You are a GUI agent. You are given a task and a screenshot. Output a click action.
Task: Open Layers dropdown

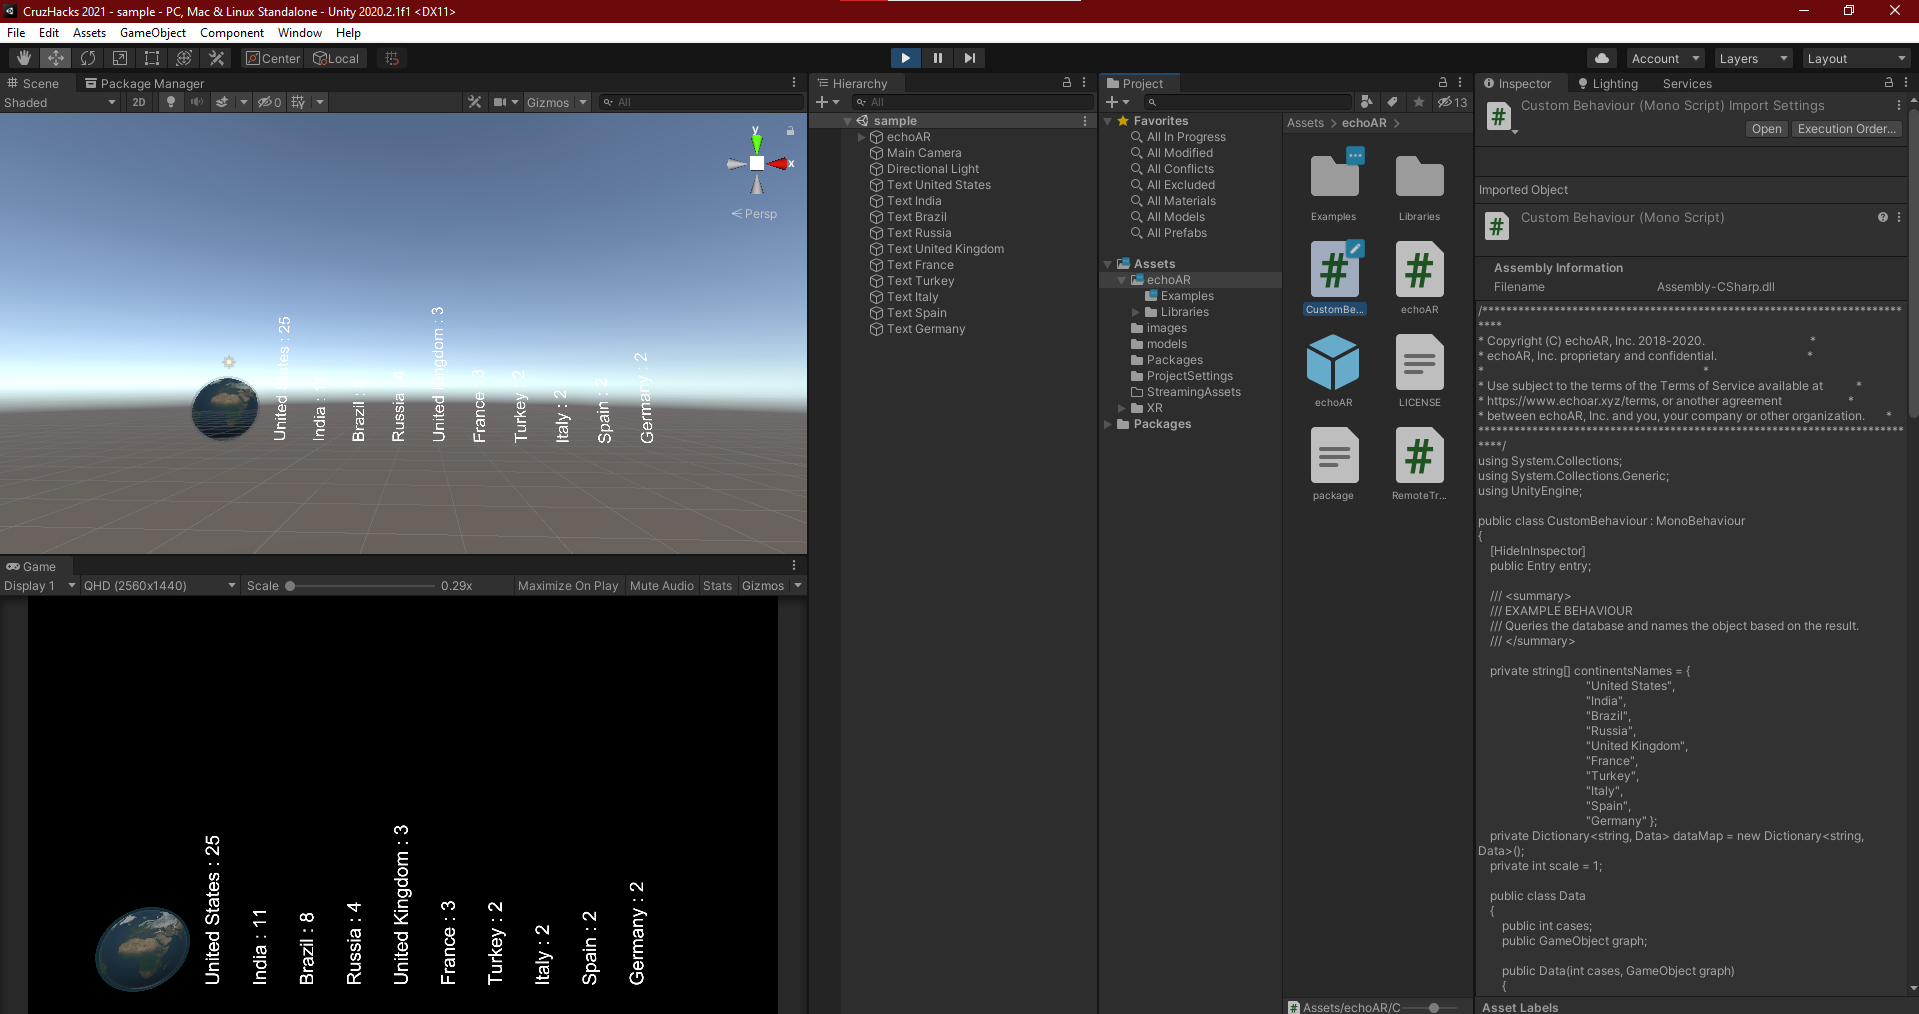click(1753, 58)
